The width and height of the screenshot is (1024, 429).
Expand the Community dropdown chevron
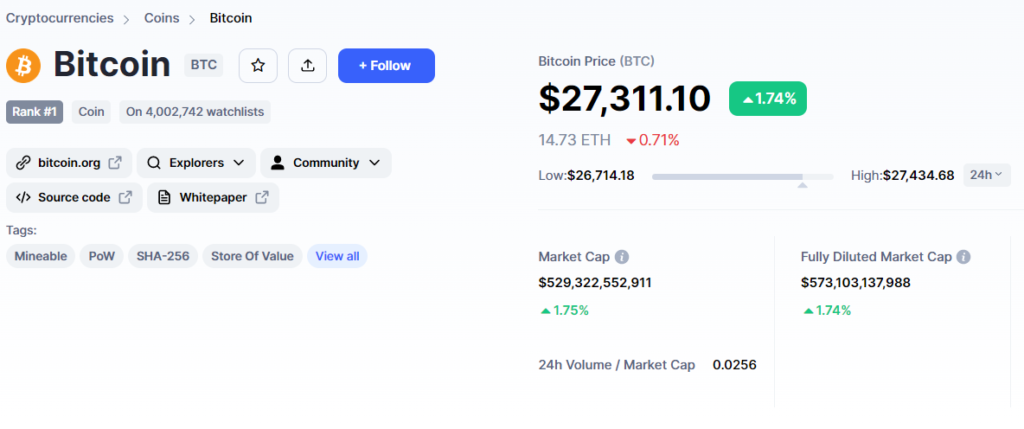pyautogui.click(x=374, y=163)
